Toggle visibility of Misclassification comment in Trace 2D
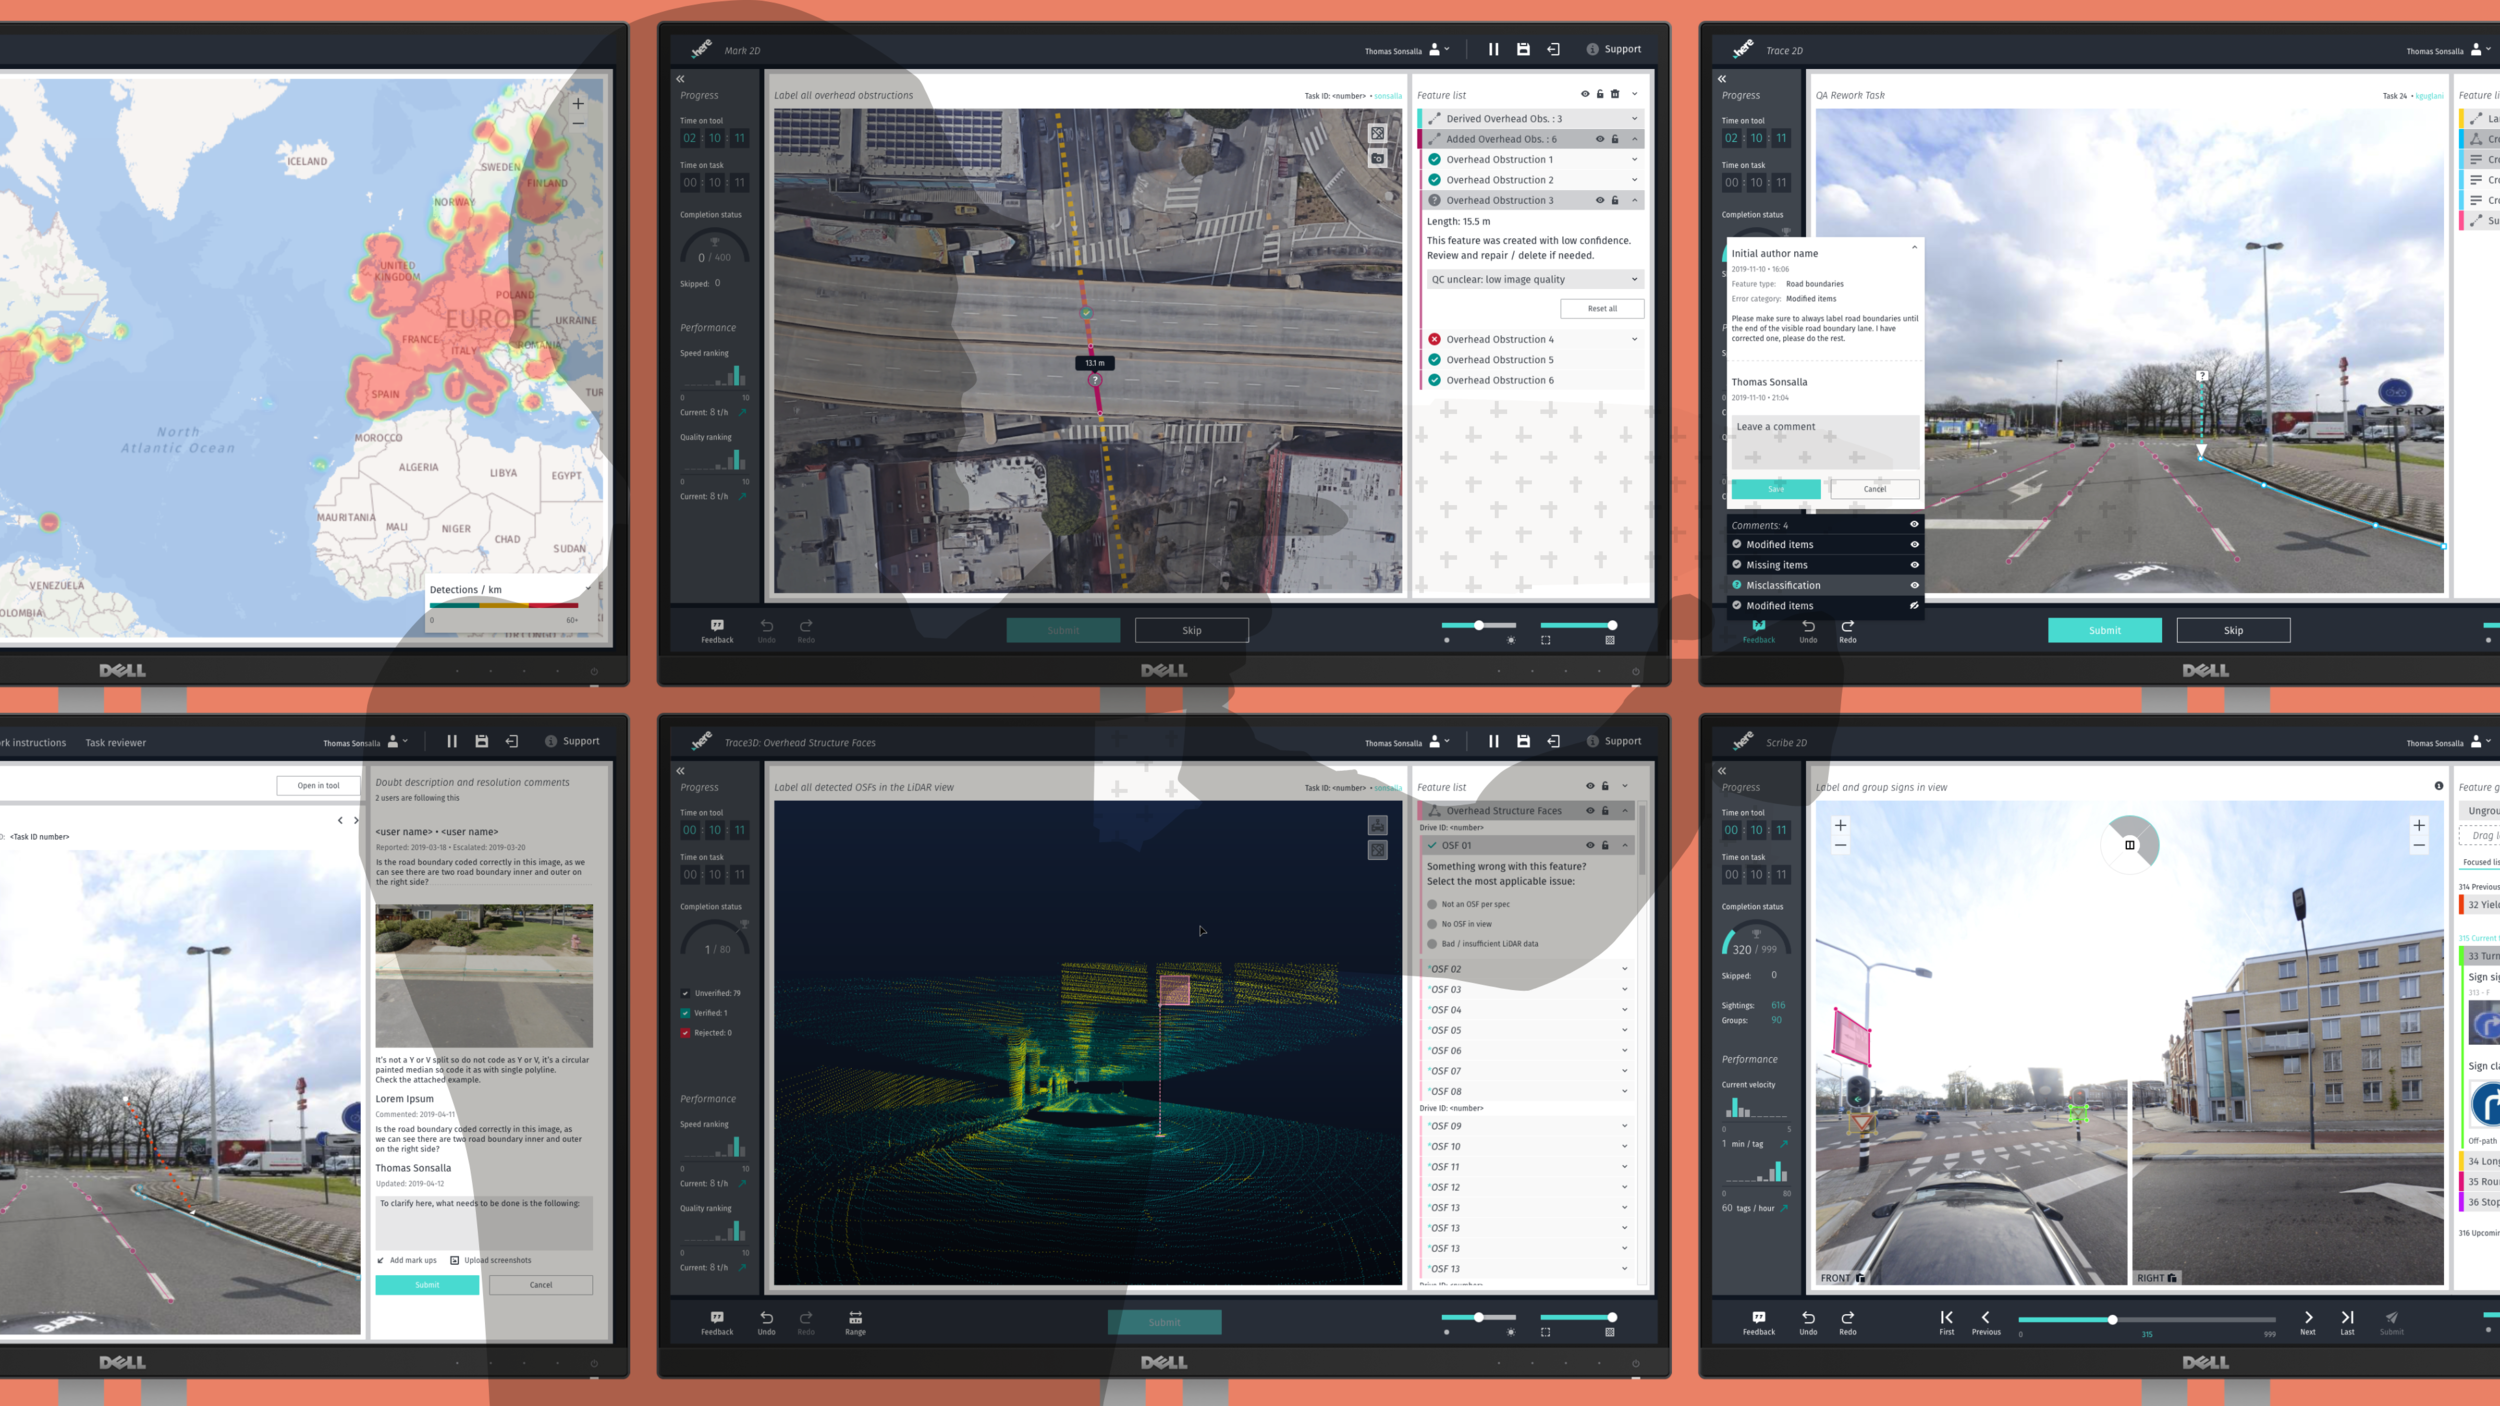 [x=1914, y=585]
